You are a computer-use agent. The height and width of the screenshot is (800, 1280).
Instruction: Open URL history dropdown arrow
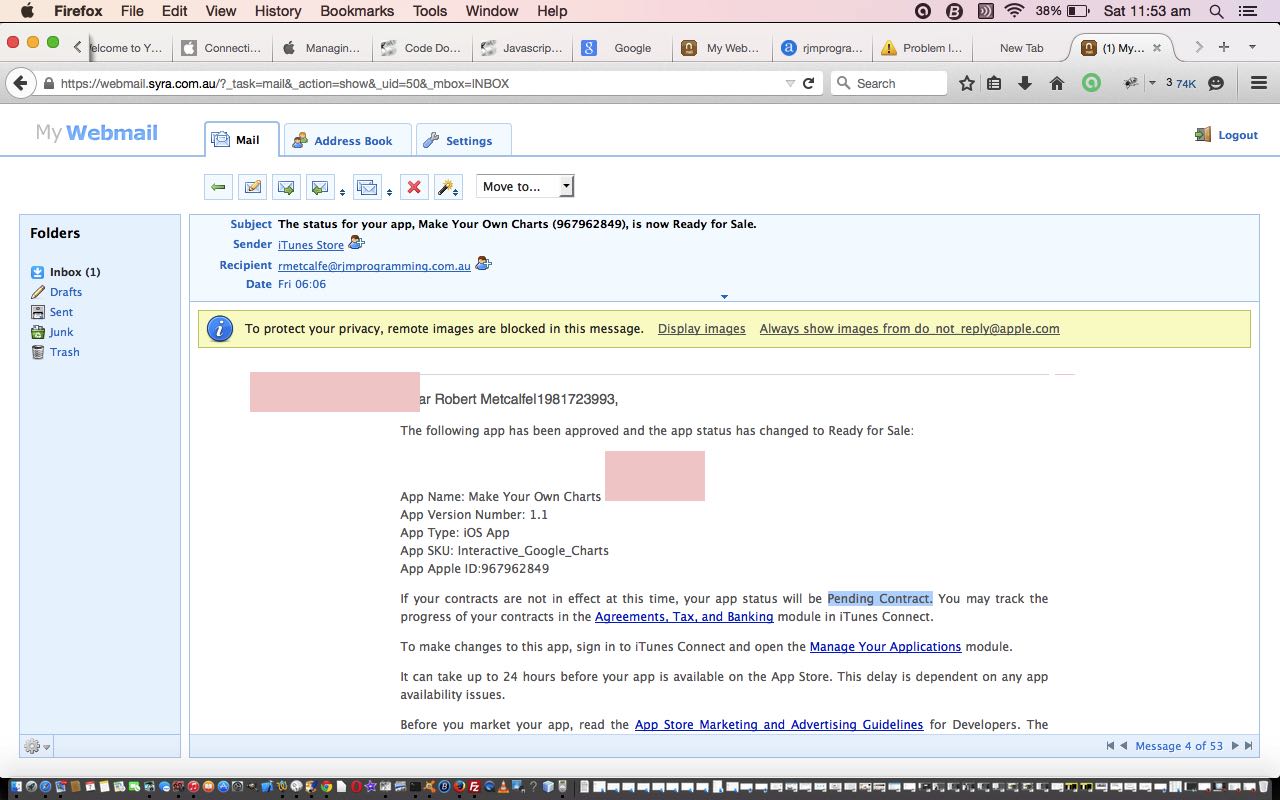click(790, 84)
